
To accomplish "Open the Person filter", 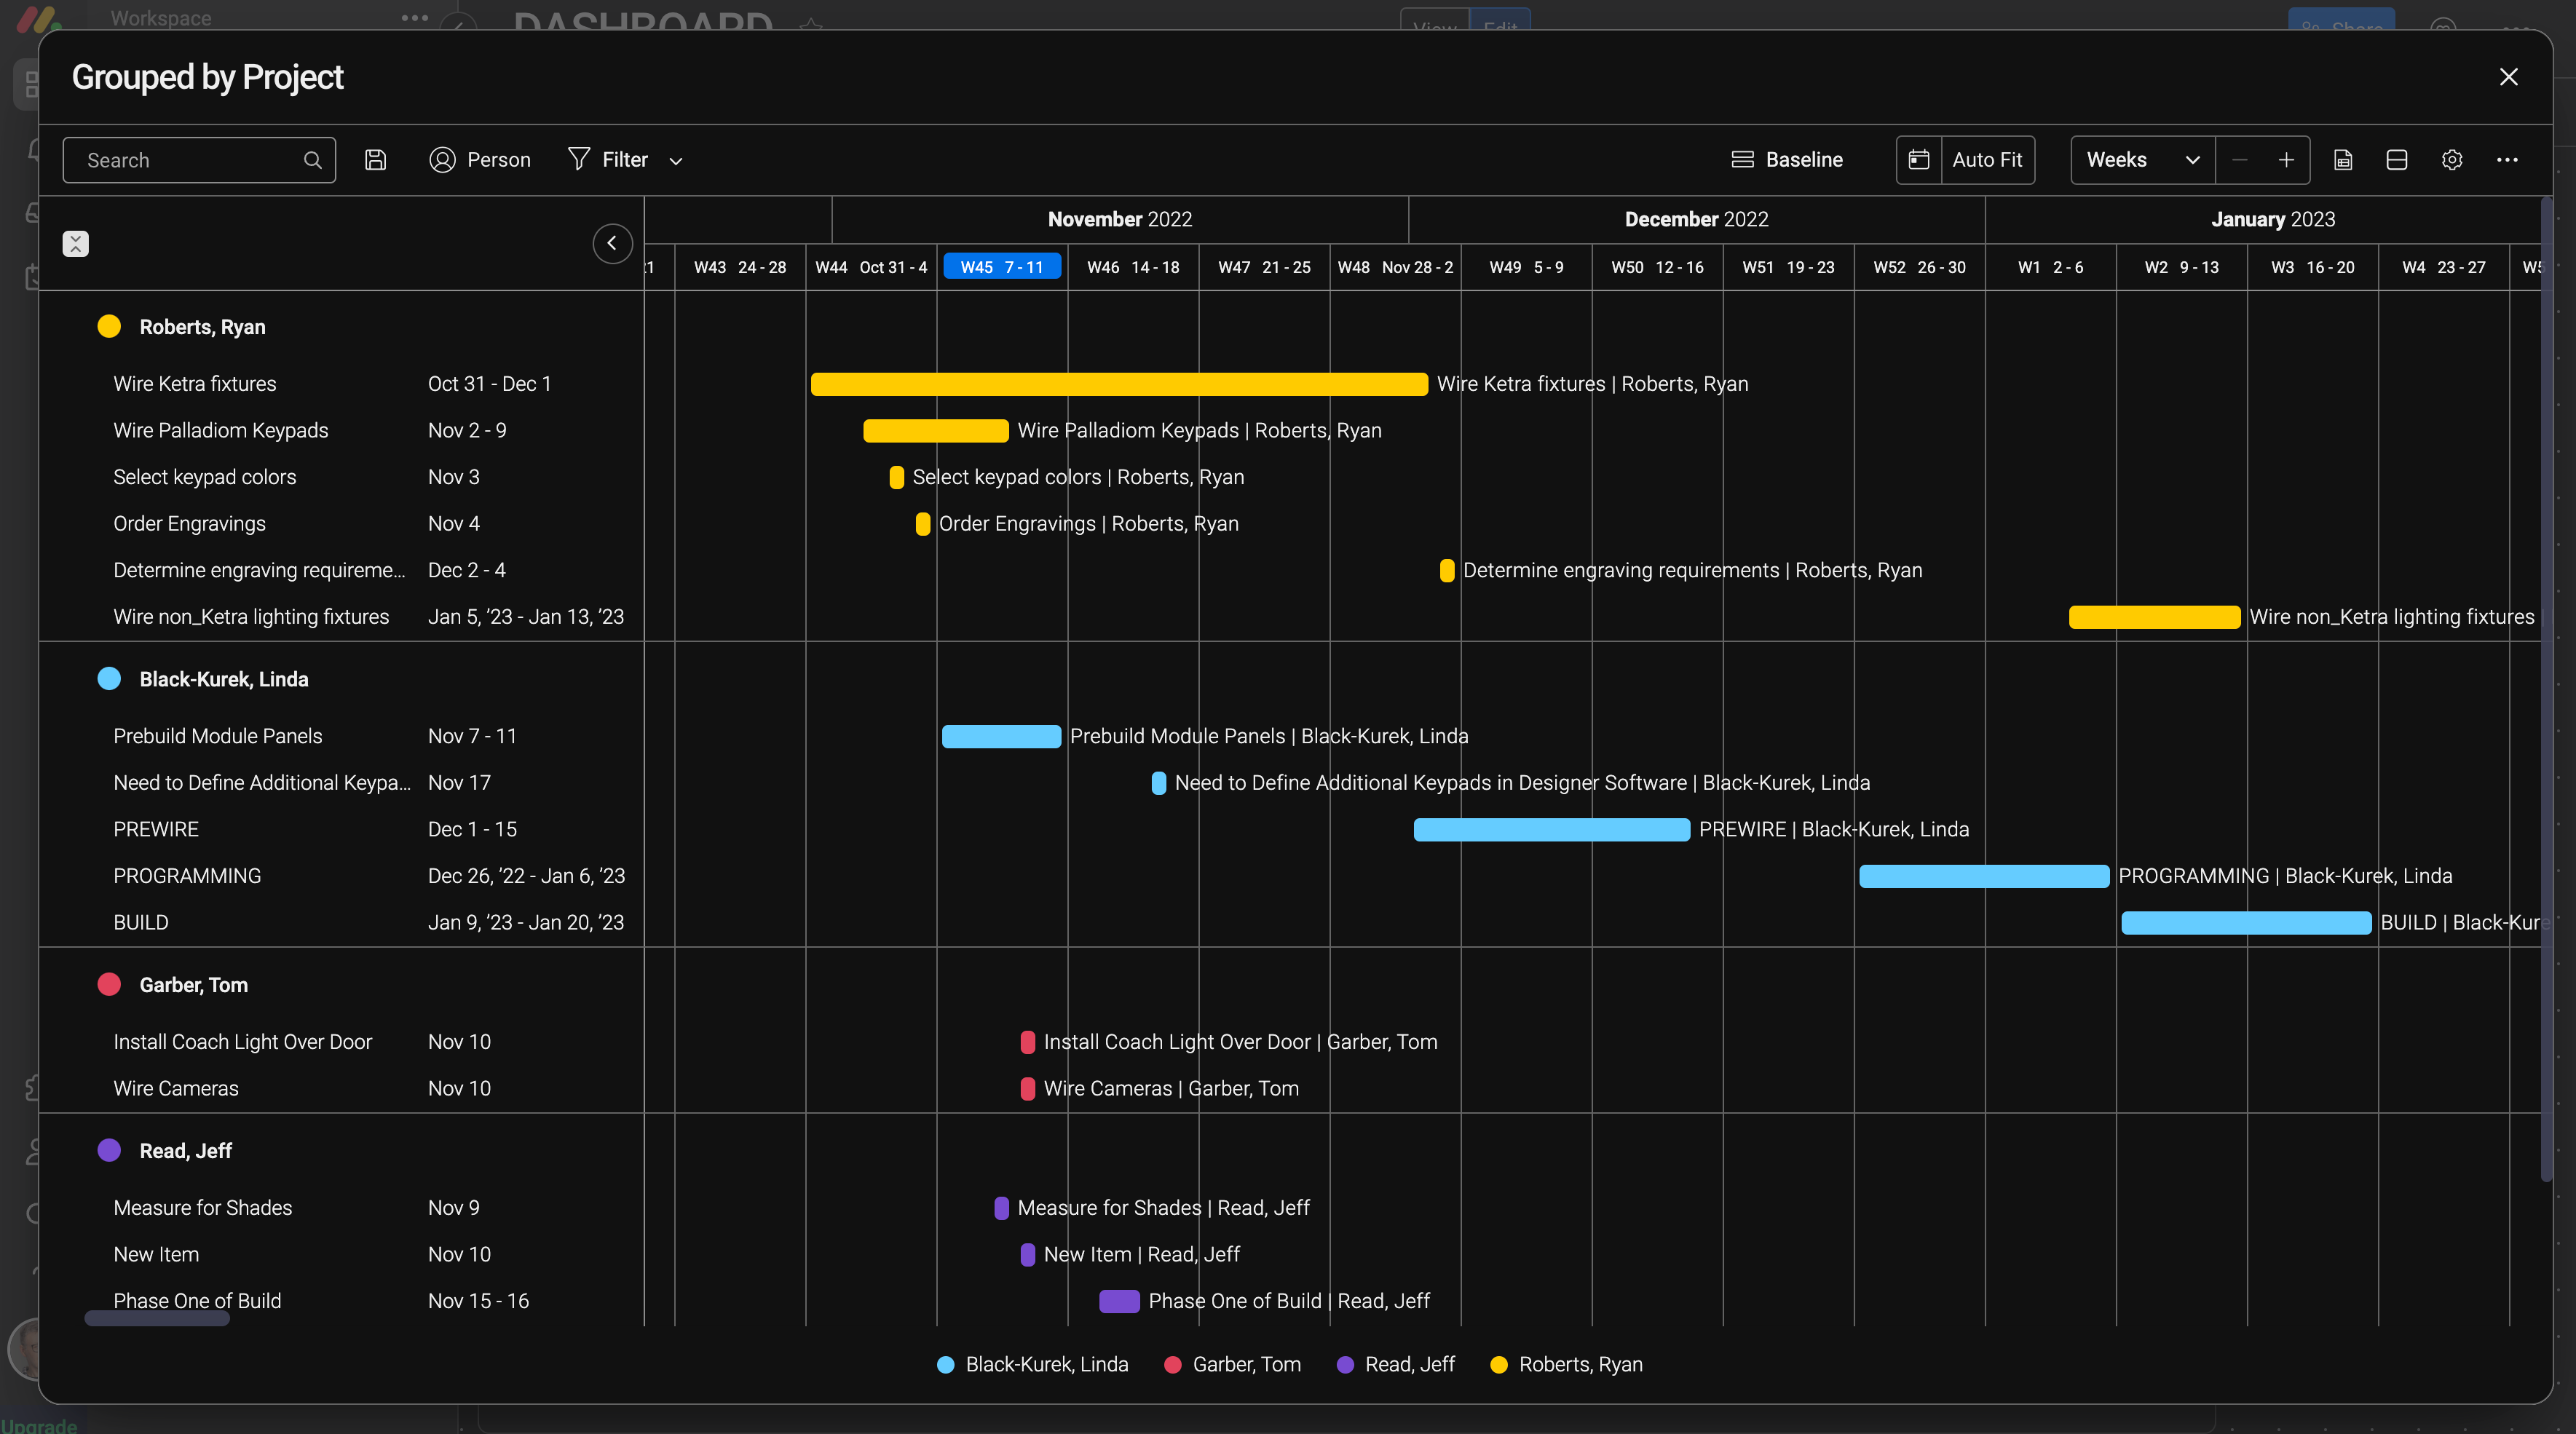I will pyautogui.click(x=480, y=160).
